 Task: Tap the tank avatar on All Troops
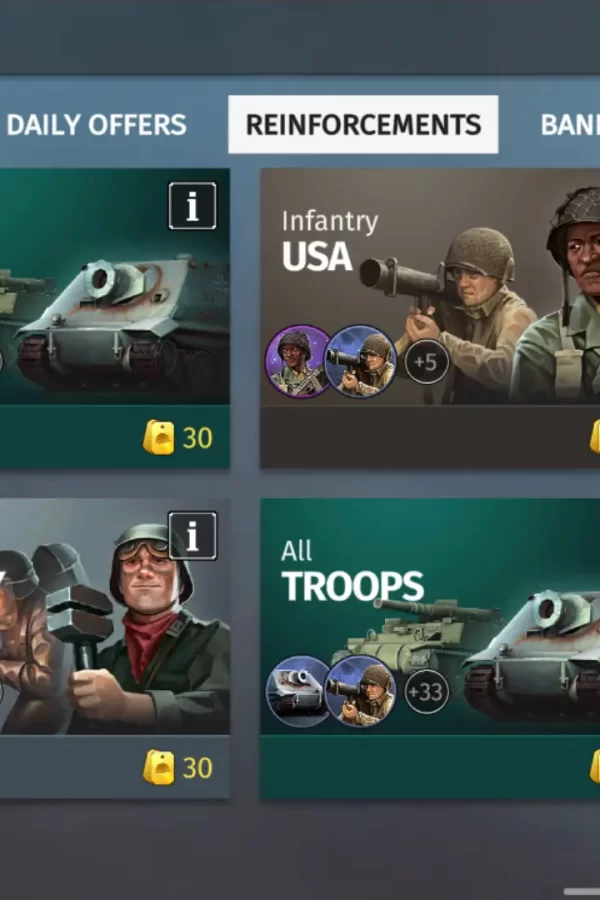(x=298, y=691)
